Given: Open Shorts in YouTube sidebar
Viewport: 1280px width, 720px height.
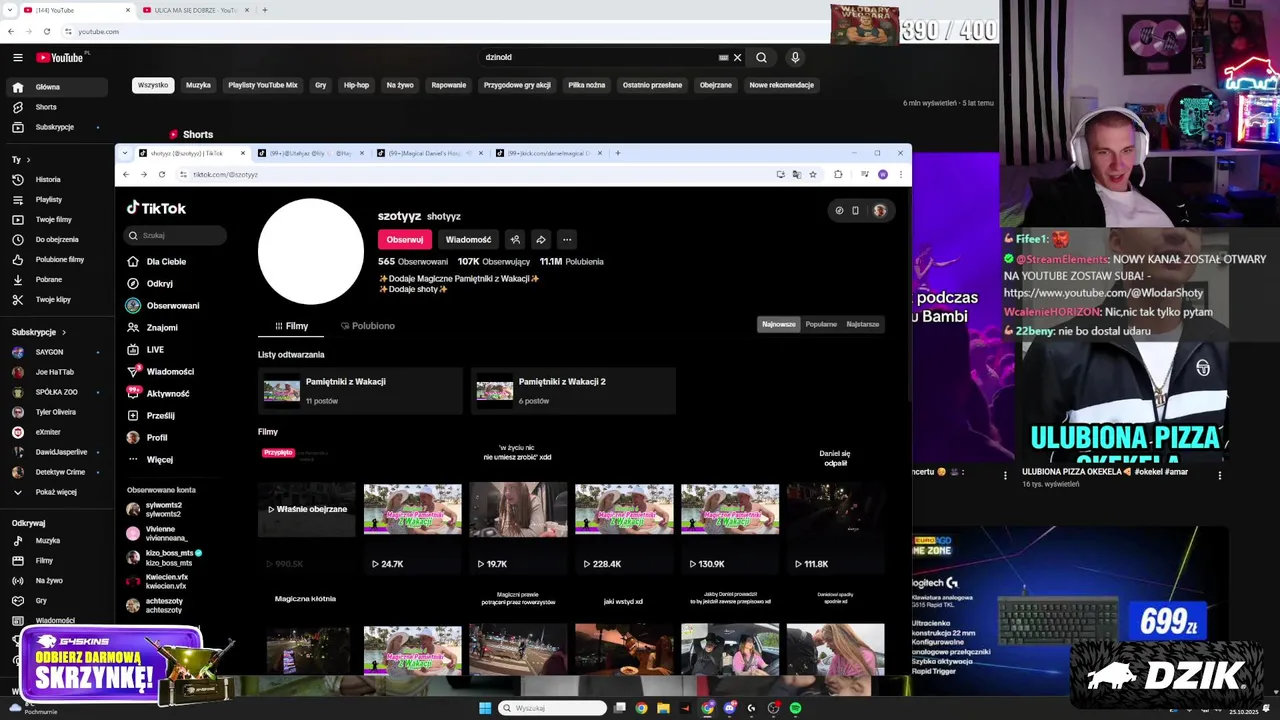Looking at the screenshot, I should click(46, 107).
